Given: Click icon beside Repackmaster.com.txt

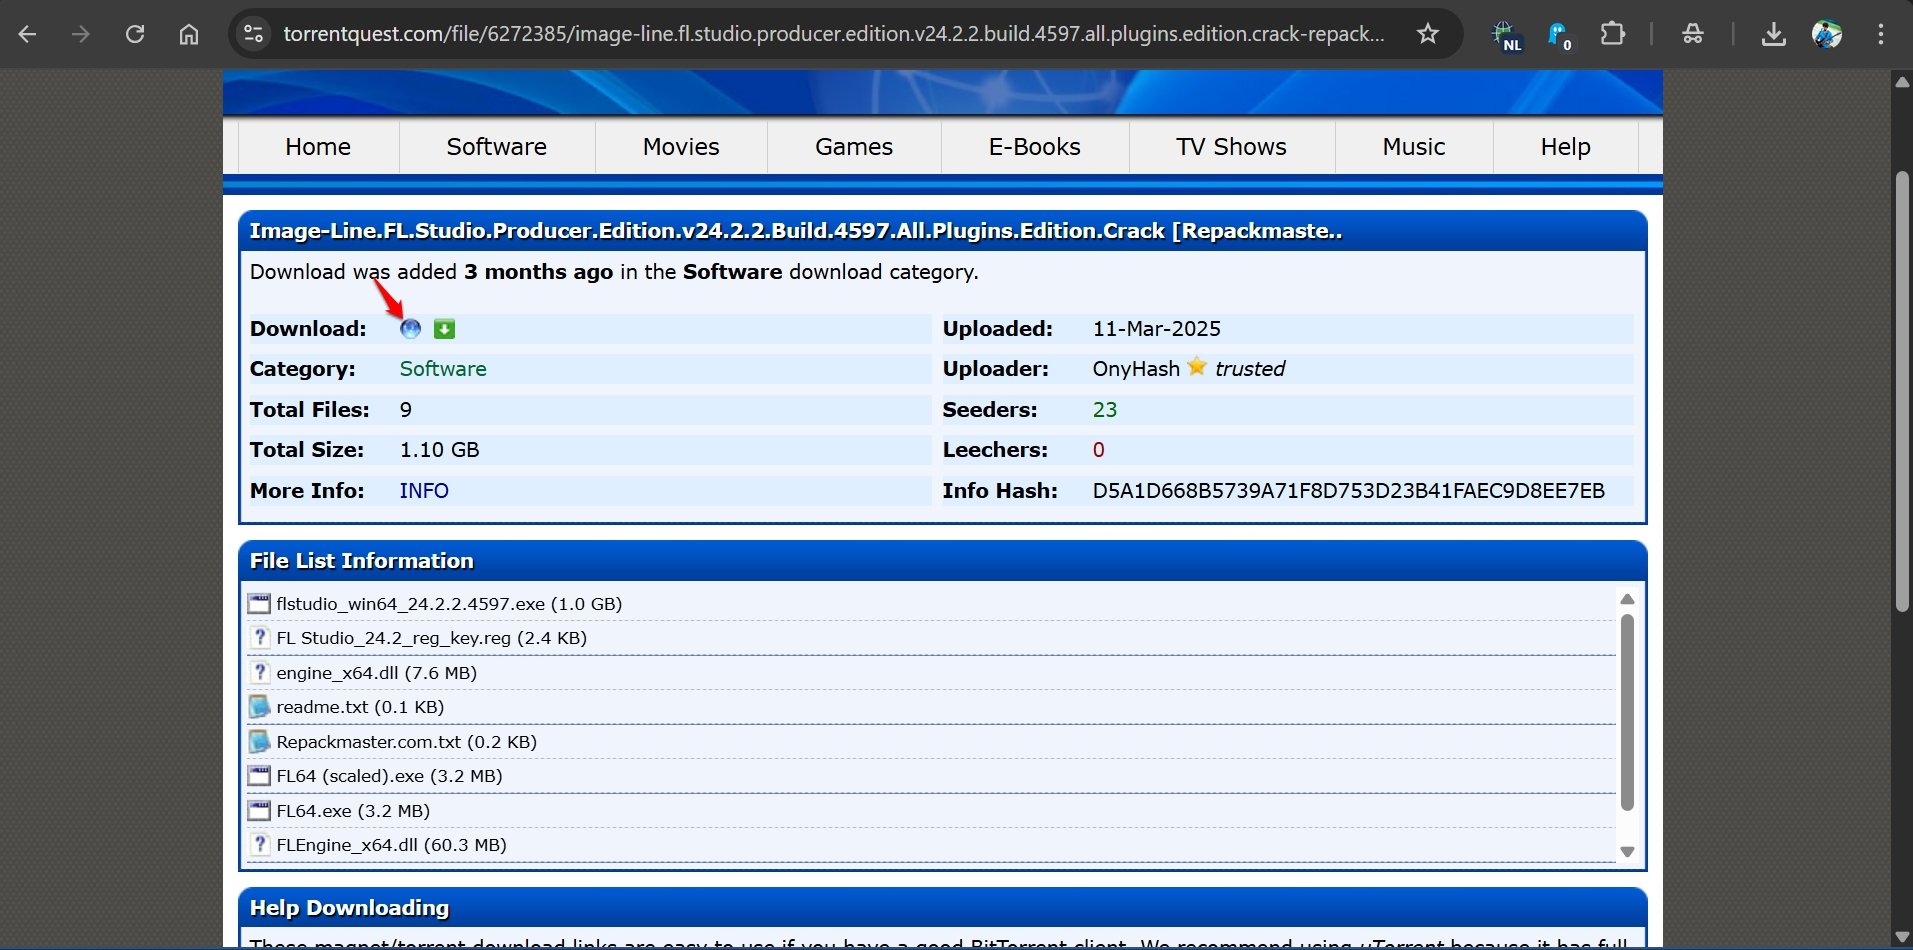Looking at the screenshot, I should (259, 742).
